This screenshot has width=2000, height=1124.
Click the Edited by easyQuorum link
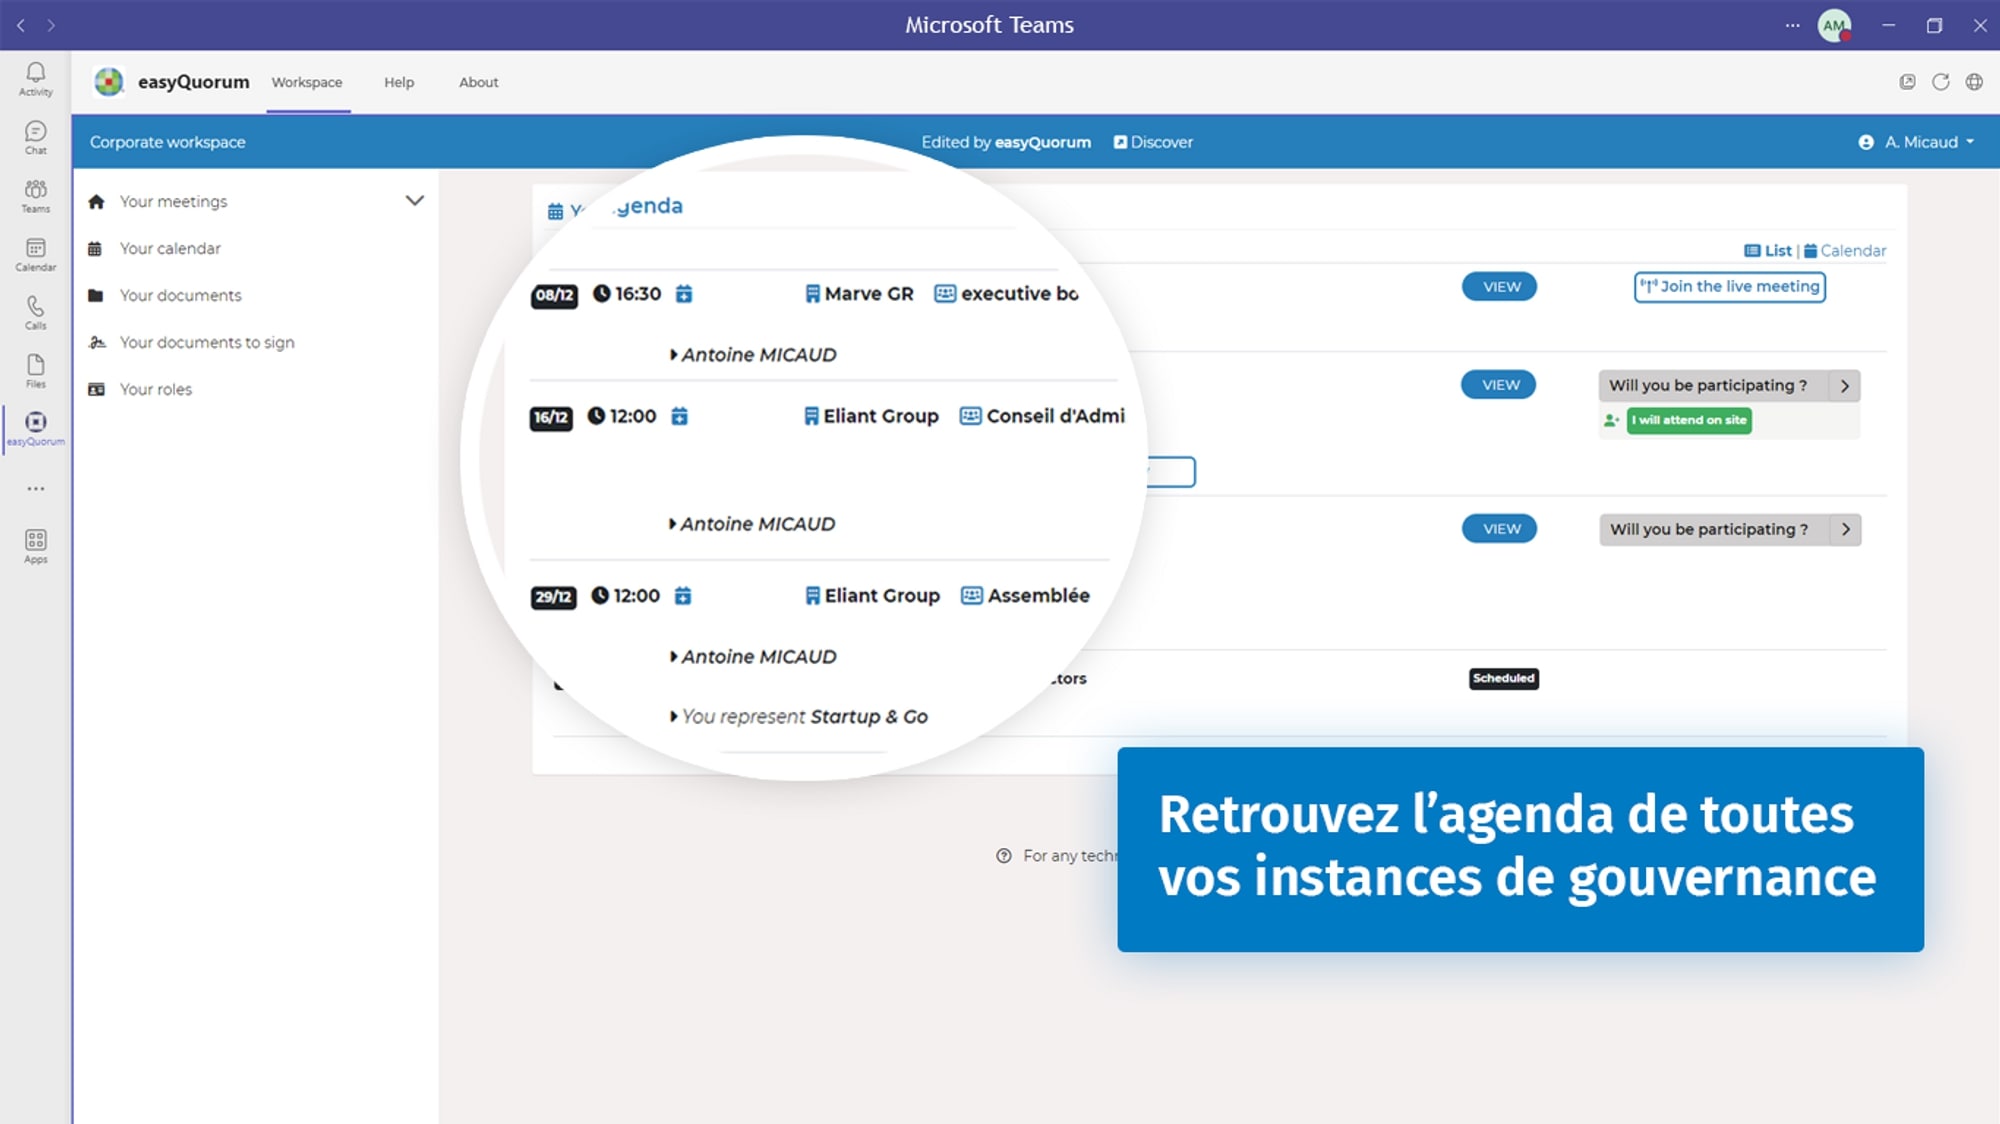click(1006, 142)
